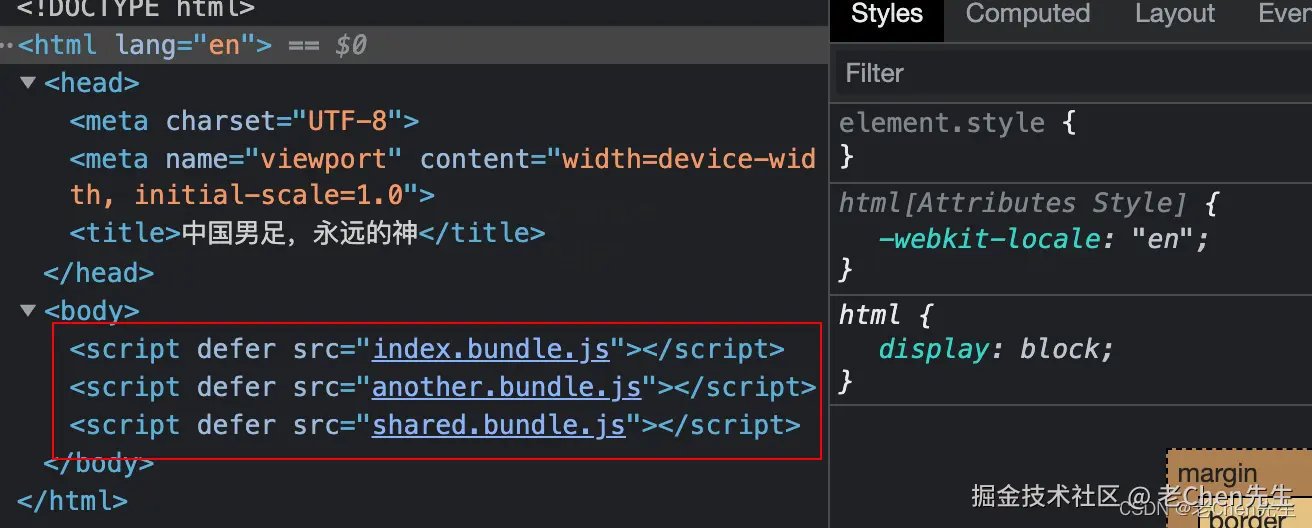
Task: Select the closing body tag row
Action: tap(99, 463)
